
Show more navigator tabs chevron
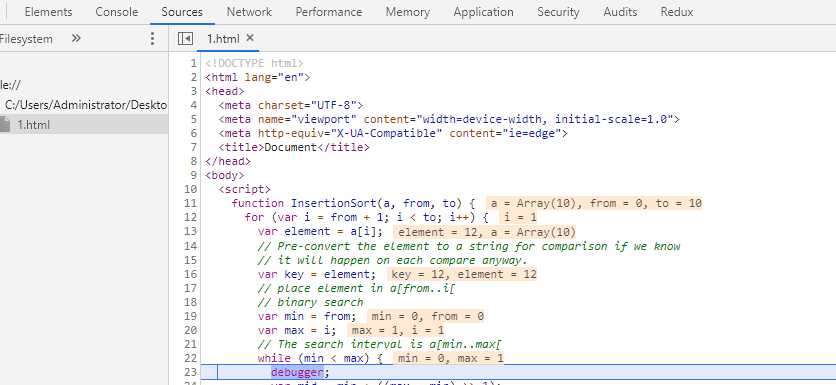(x=76, y=38)
